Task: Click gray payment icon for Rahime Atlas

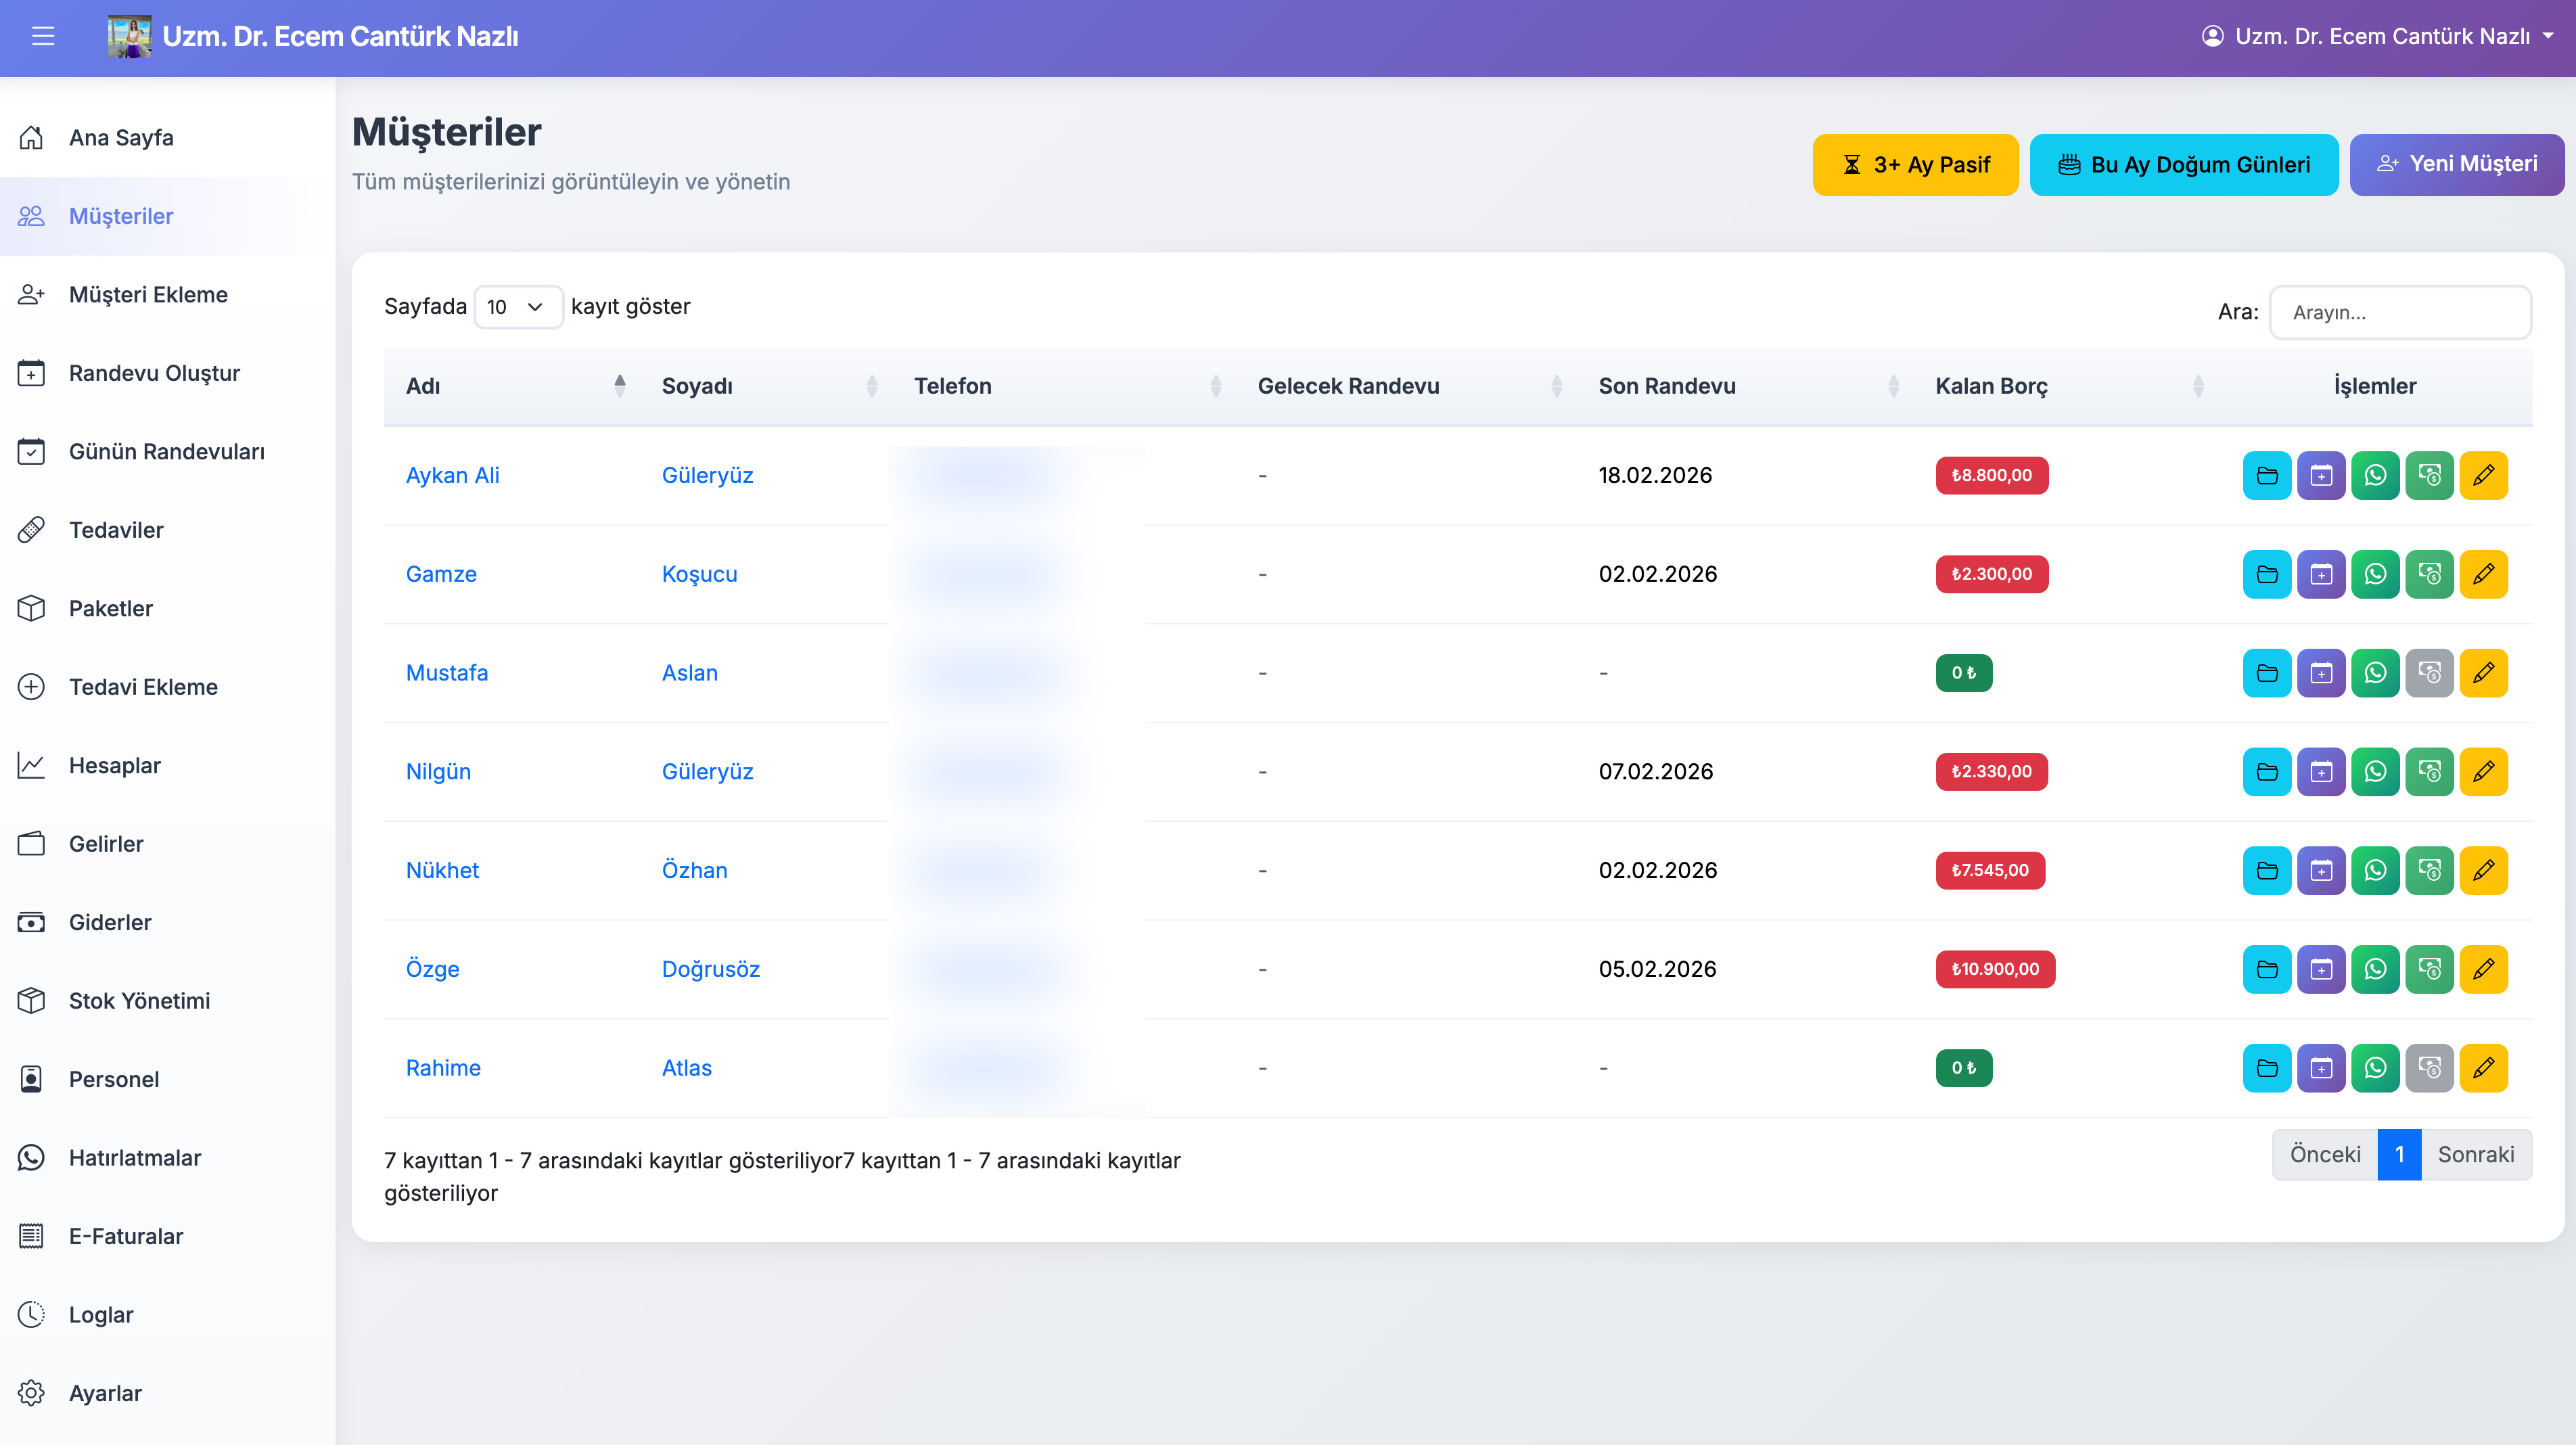Action: 2429,1068
